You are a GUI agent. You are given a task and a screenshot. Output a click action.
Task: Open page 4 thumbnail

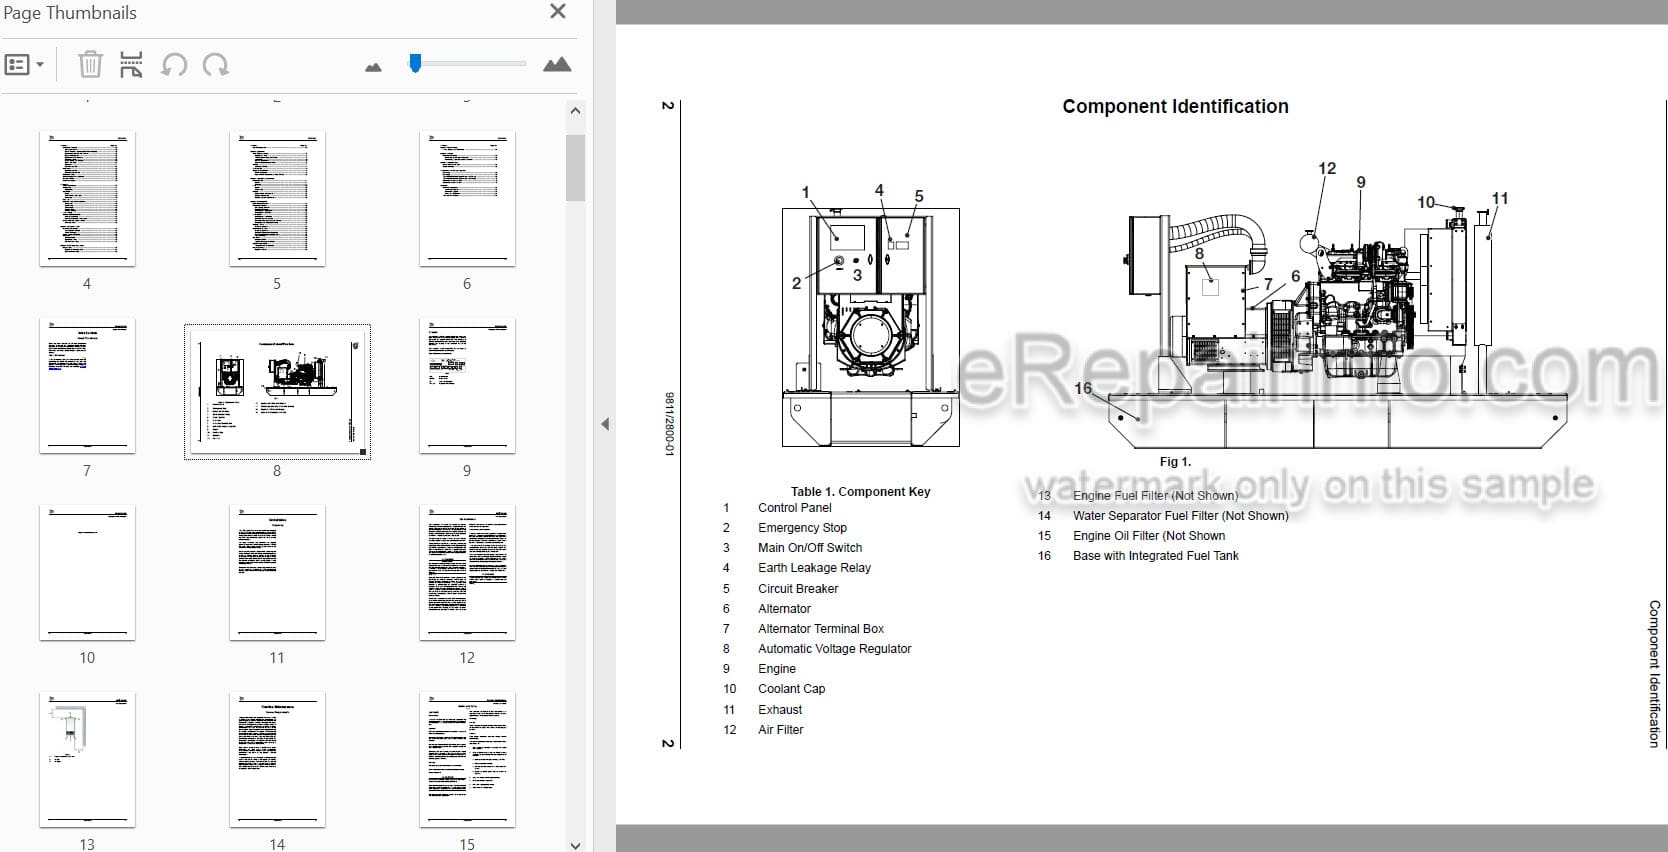(x=87, y=199)
